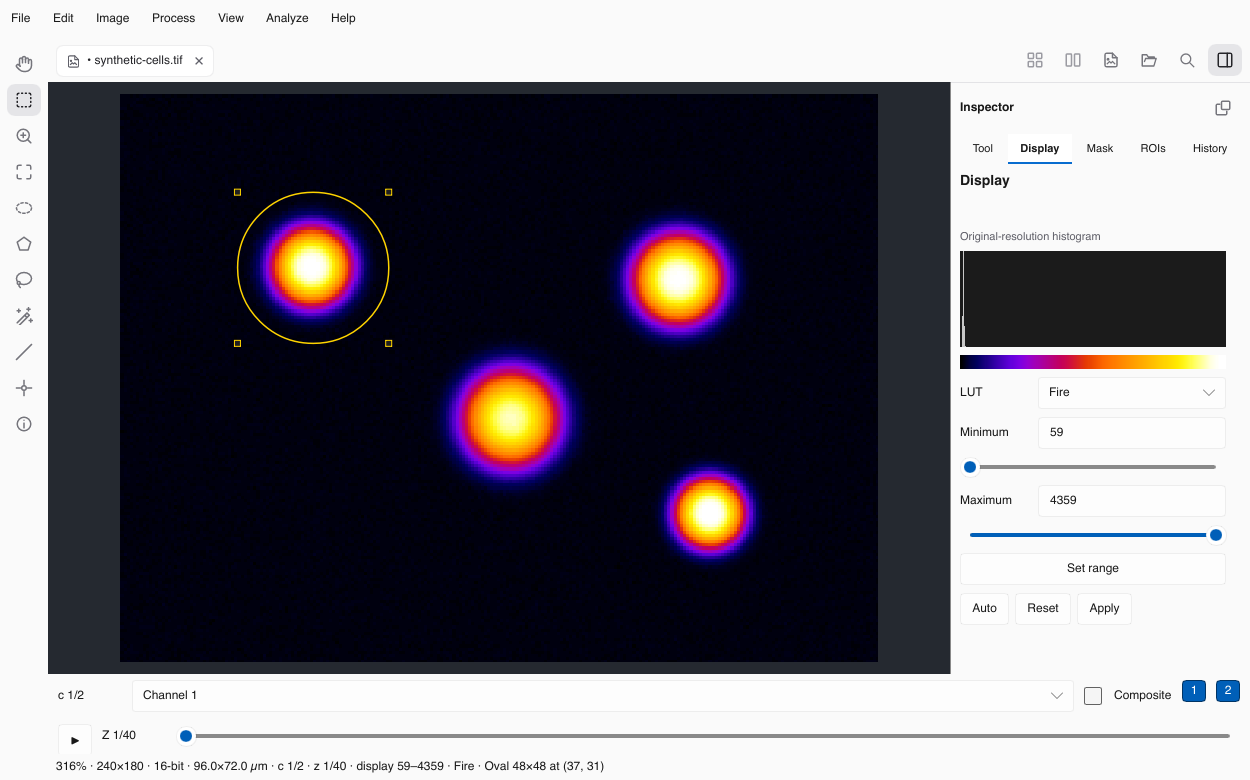This screenshot has width=1250, height=780.
Task: Click the Info icon in the left toolbar
Action: pos(24,424)
